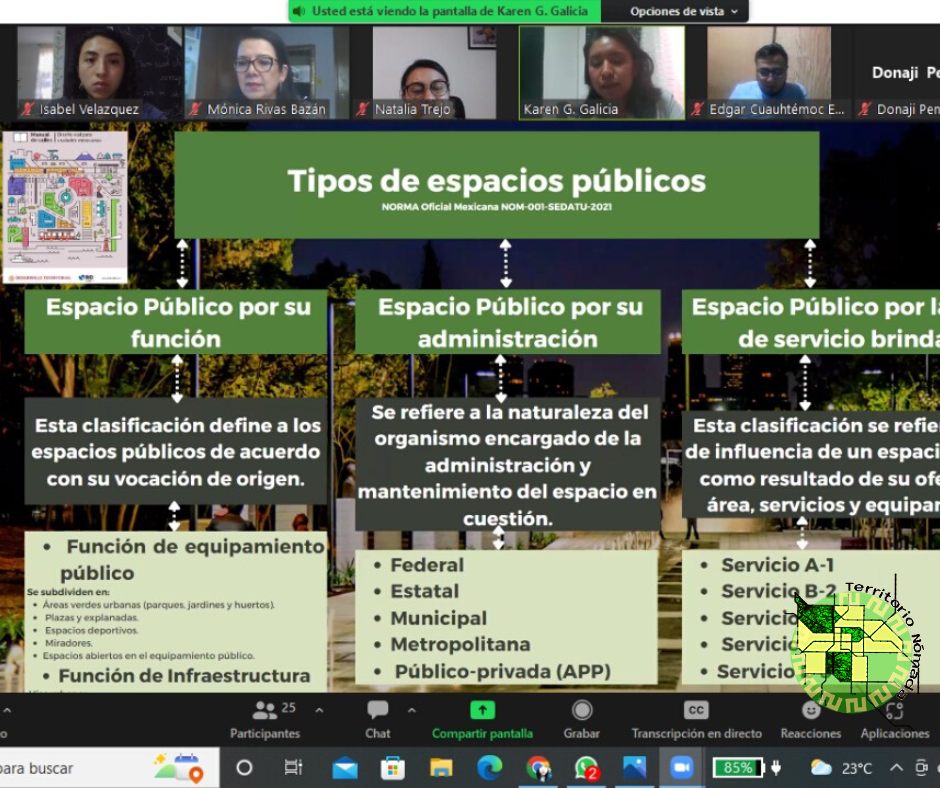
Task: Open Windows Task View button
Action: click(293, 768)
